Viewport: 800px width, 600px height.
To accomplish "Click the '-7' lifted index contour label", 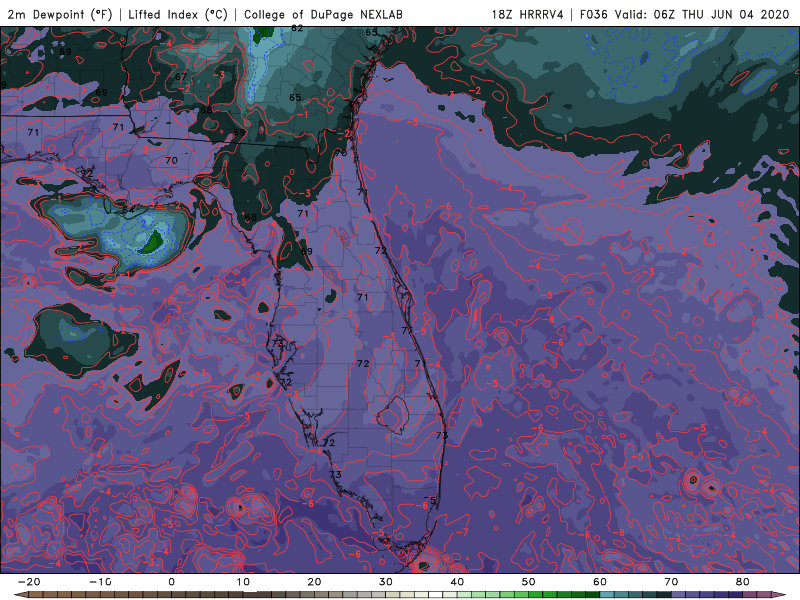I will click(462, 532).
